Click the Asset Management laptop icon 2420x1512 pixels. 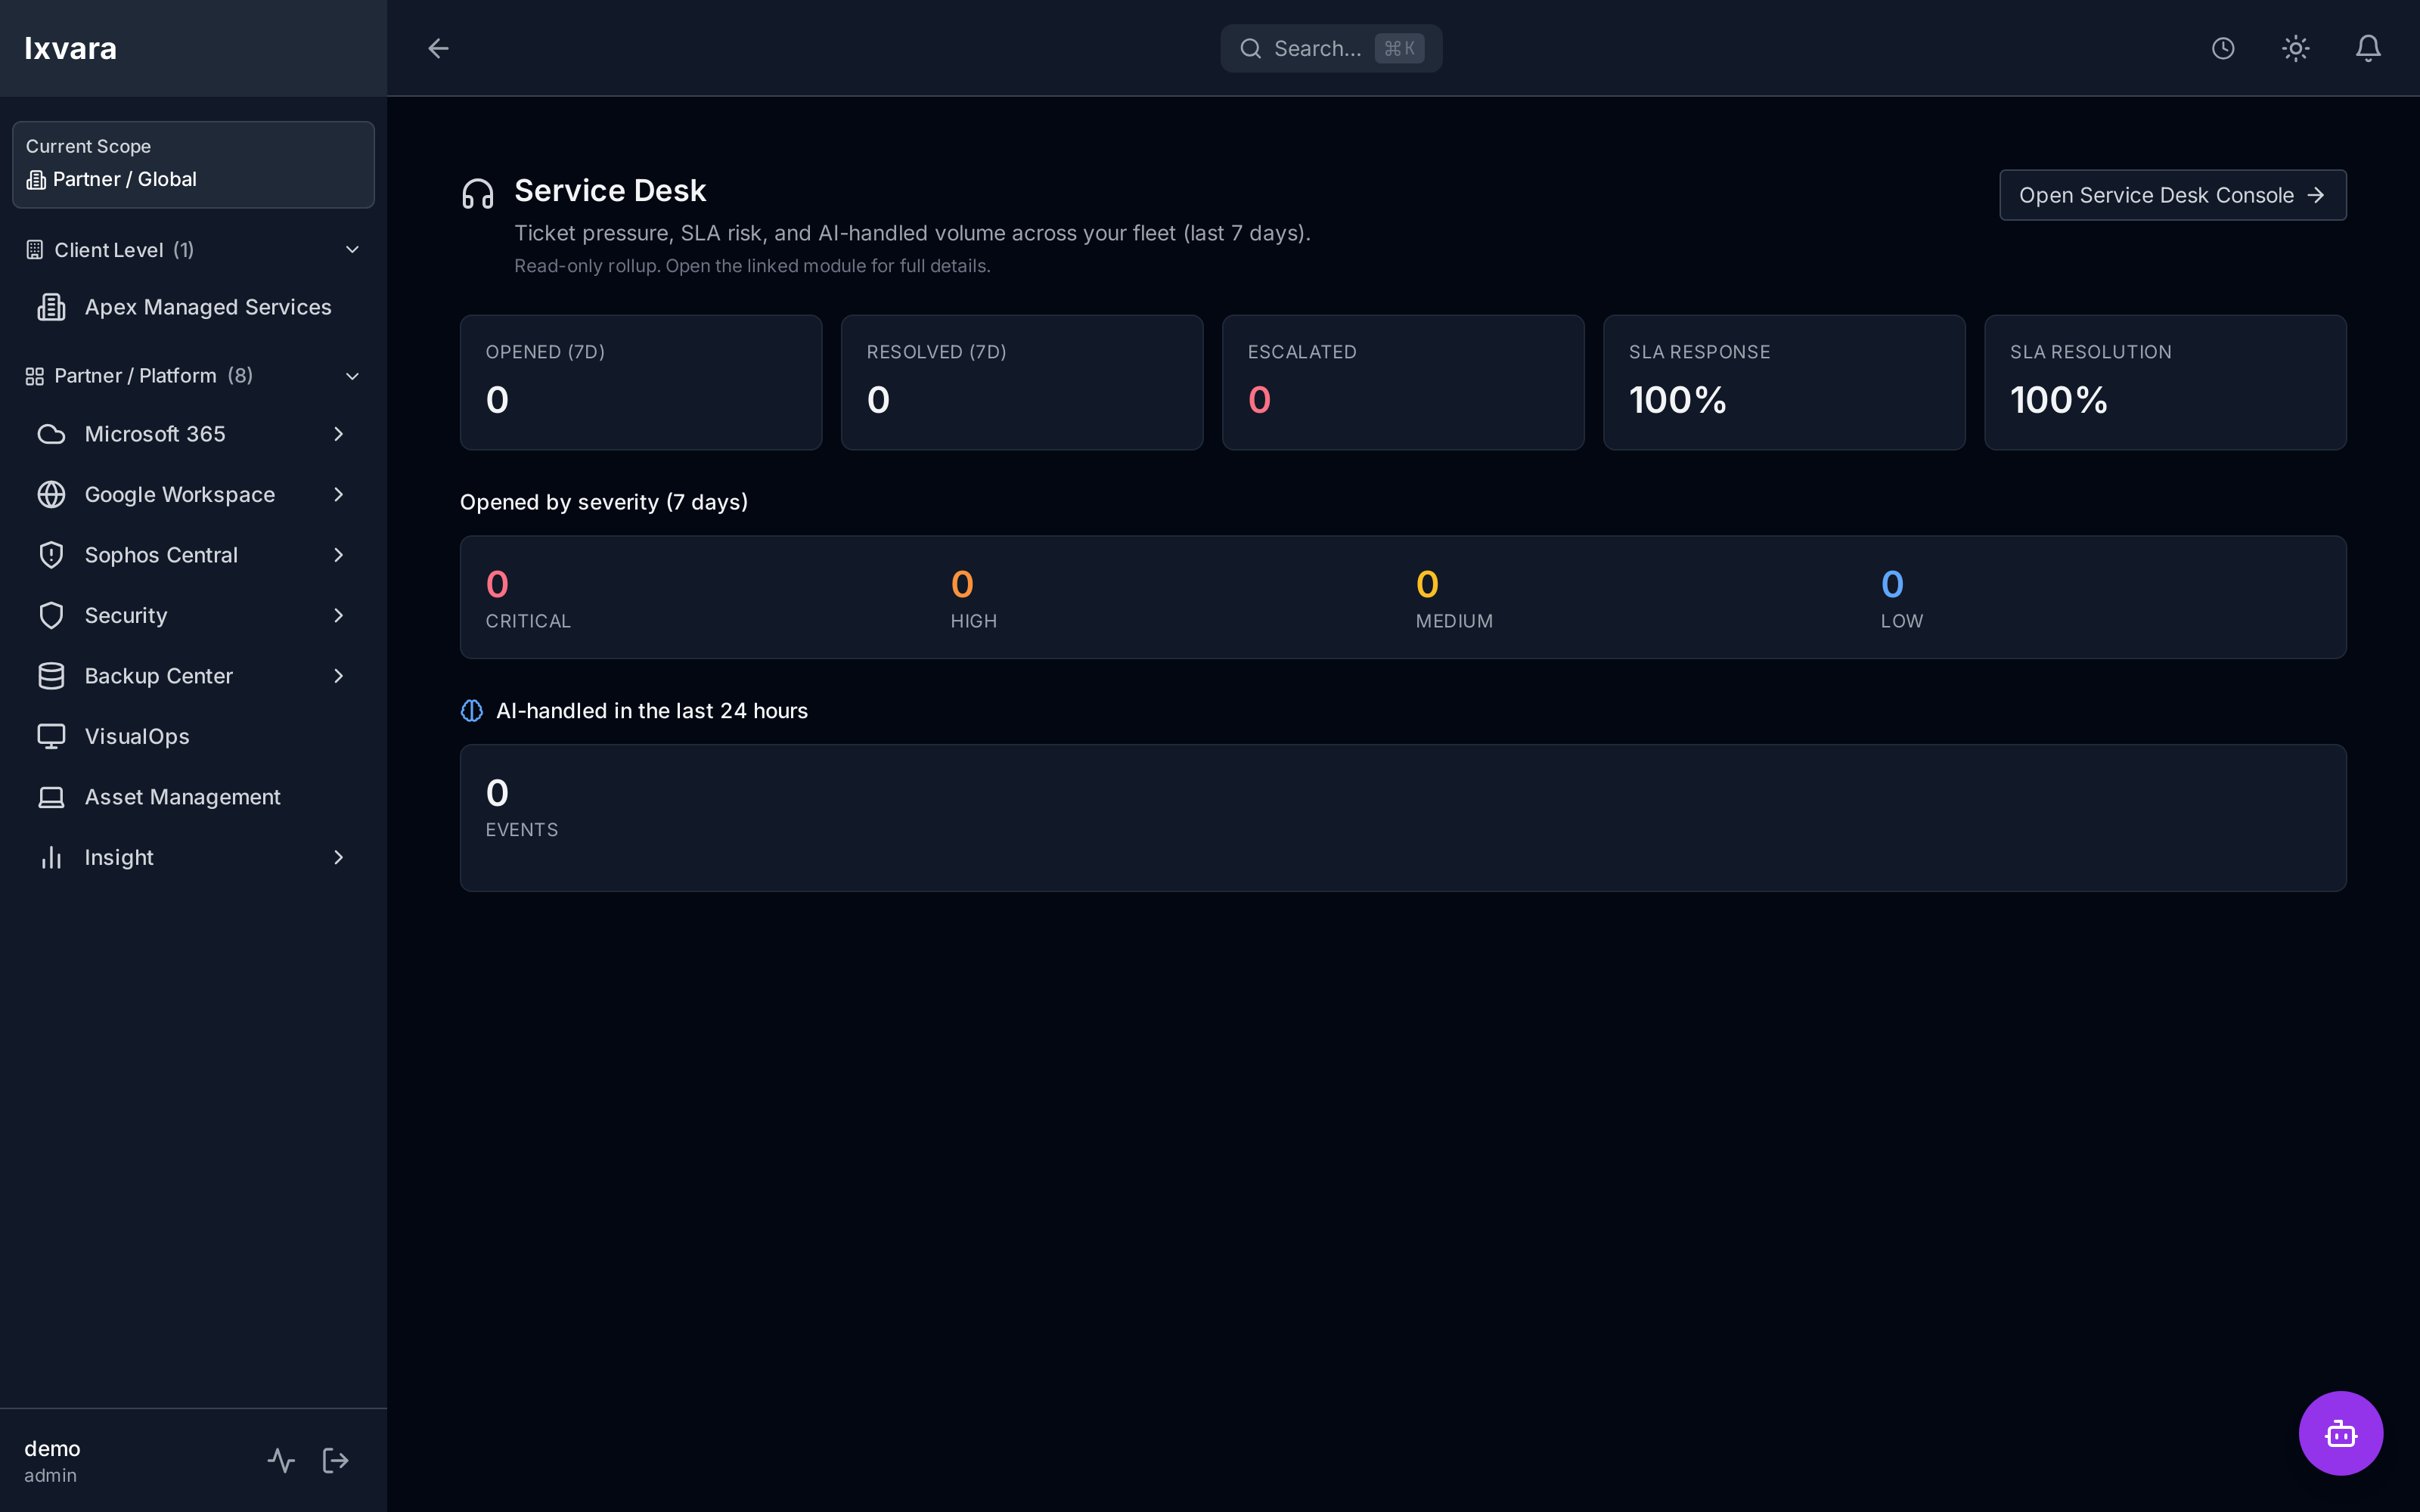51,797
